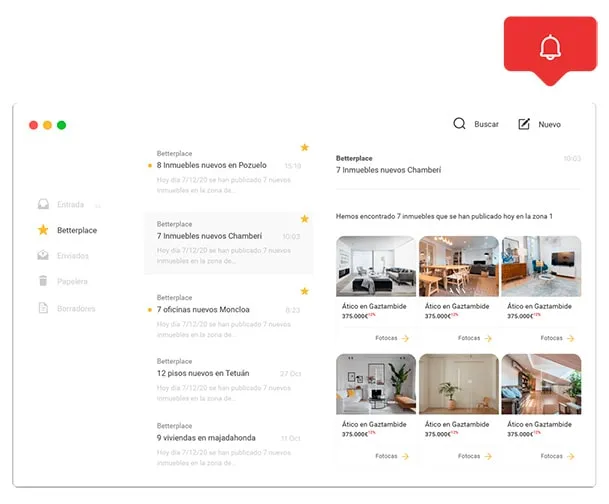Click the unread dot on Pozuelo email
Viewport: 609px width, 504px height.
150,166
